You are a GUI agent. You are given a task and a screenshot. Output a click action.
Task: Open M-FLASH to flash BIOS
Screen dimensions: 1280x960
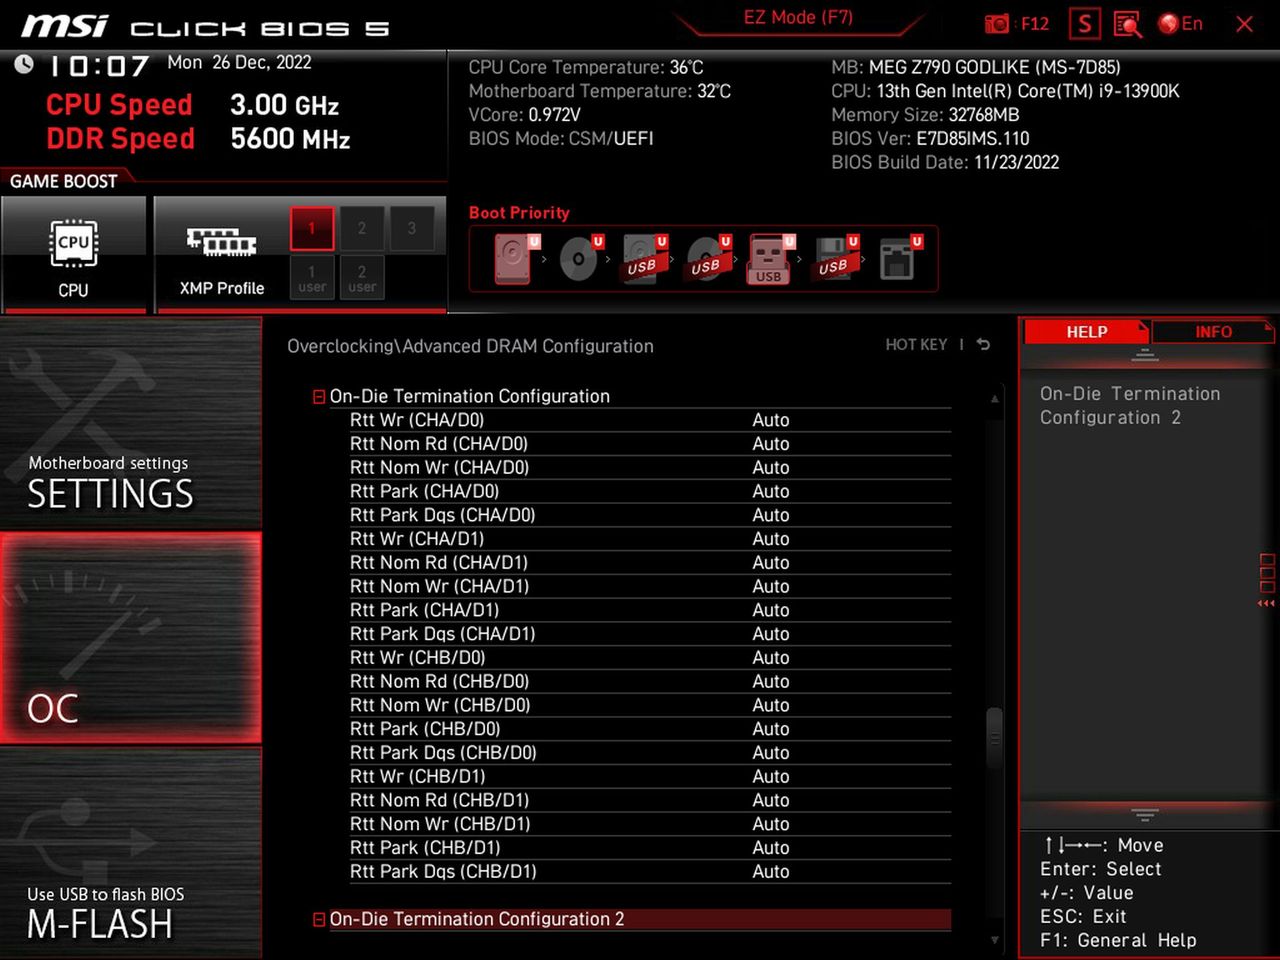pos(131,852)
